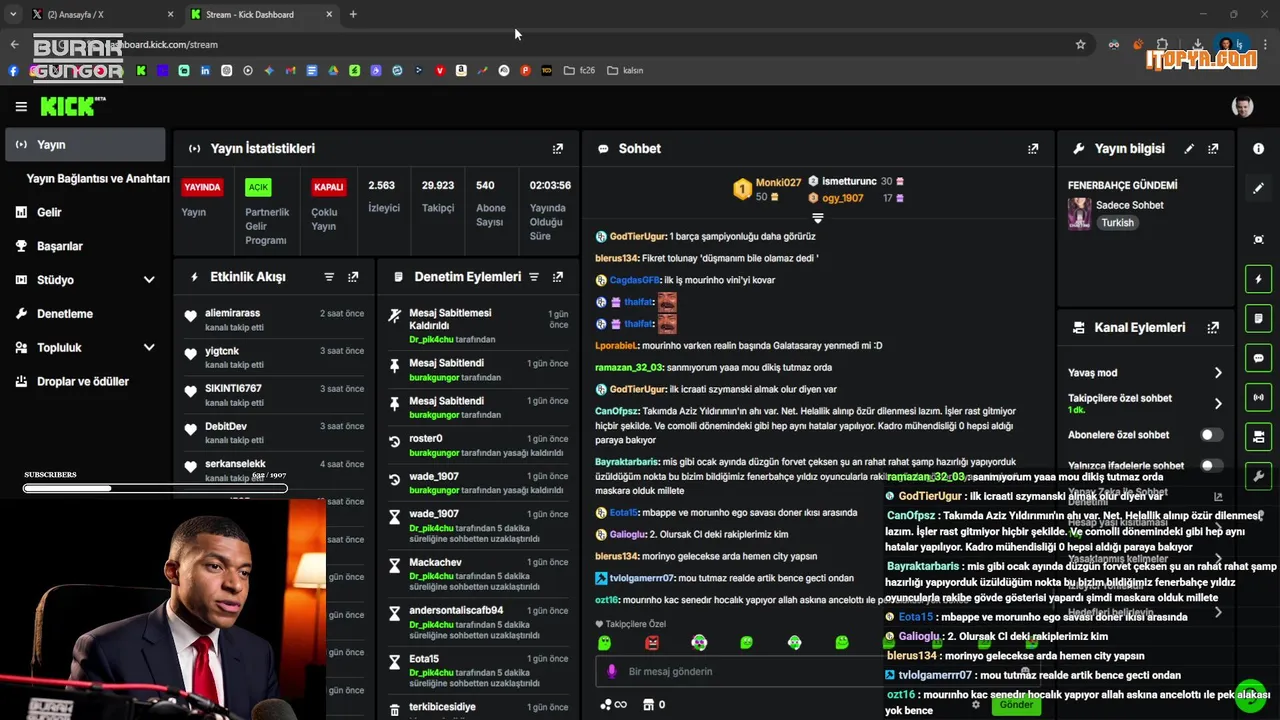Toggle the lightning bolt widget in right toolbar
This screenshot has height=720, width=1280.
(1258, 279)
